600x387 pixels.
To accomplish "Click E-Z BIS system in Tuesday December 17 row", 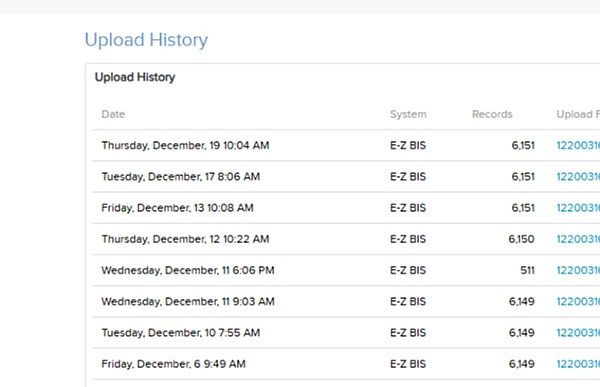I will (408, 176).
